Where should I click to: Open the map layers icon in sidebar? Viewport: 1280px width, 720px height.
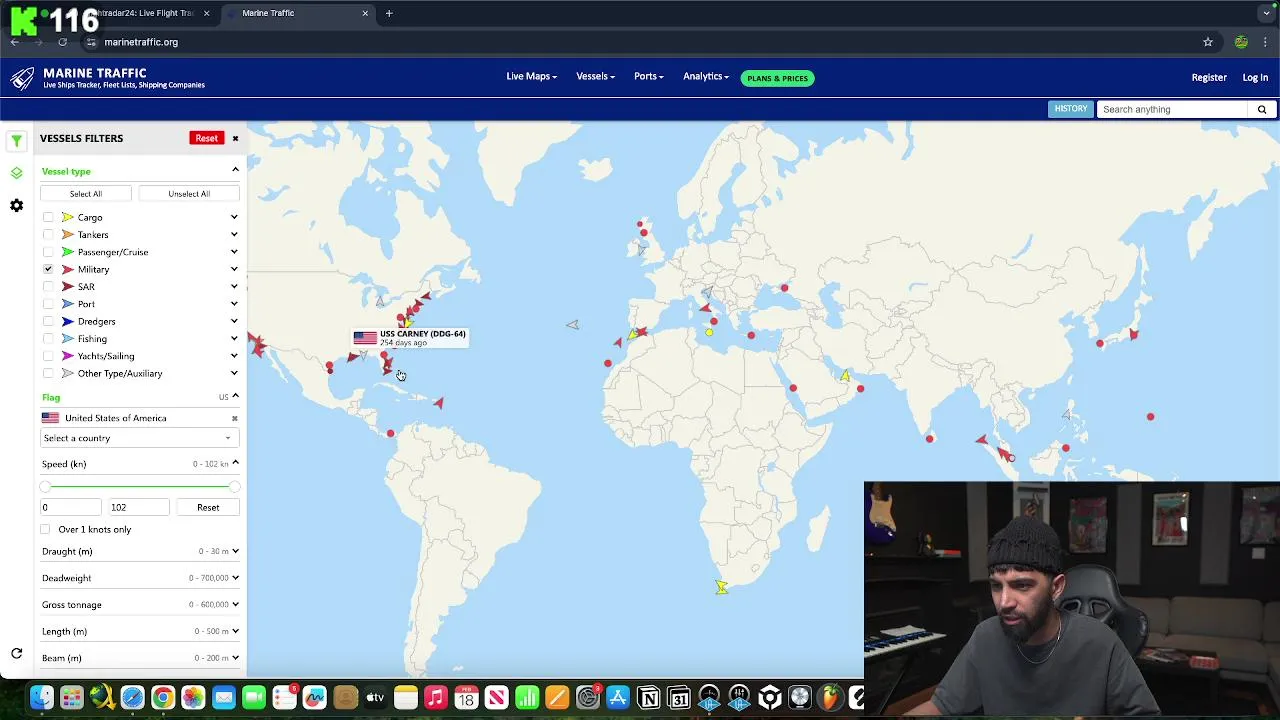click(16, 173)
